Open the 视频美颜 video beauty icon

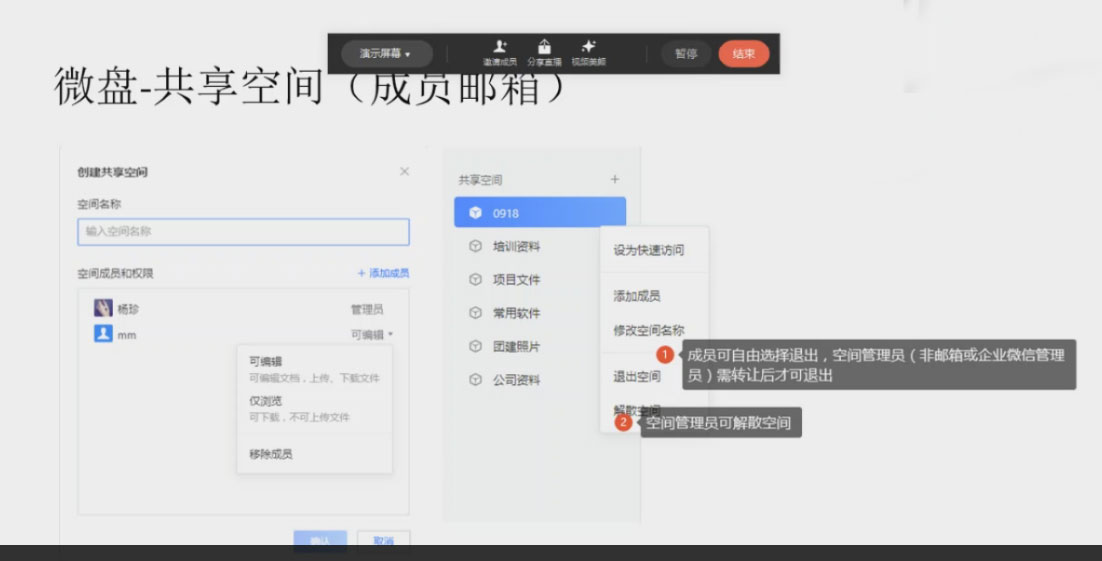point(588,48)
